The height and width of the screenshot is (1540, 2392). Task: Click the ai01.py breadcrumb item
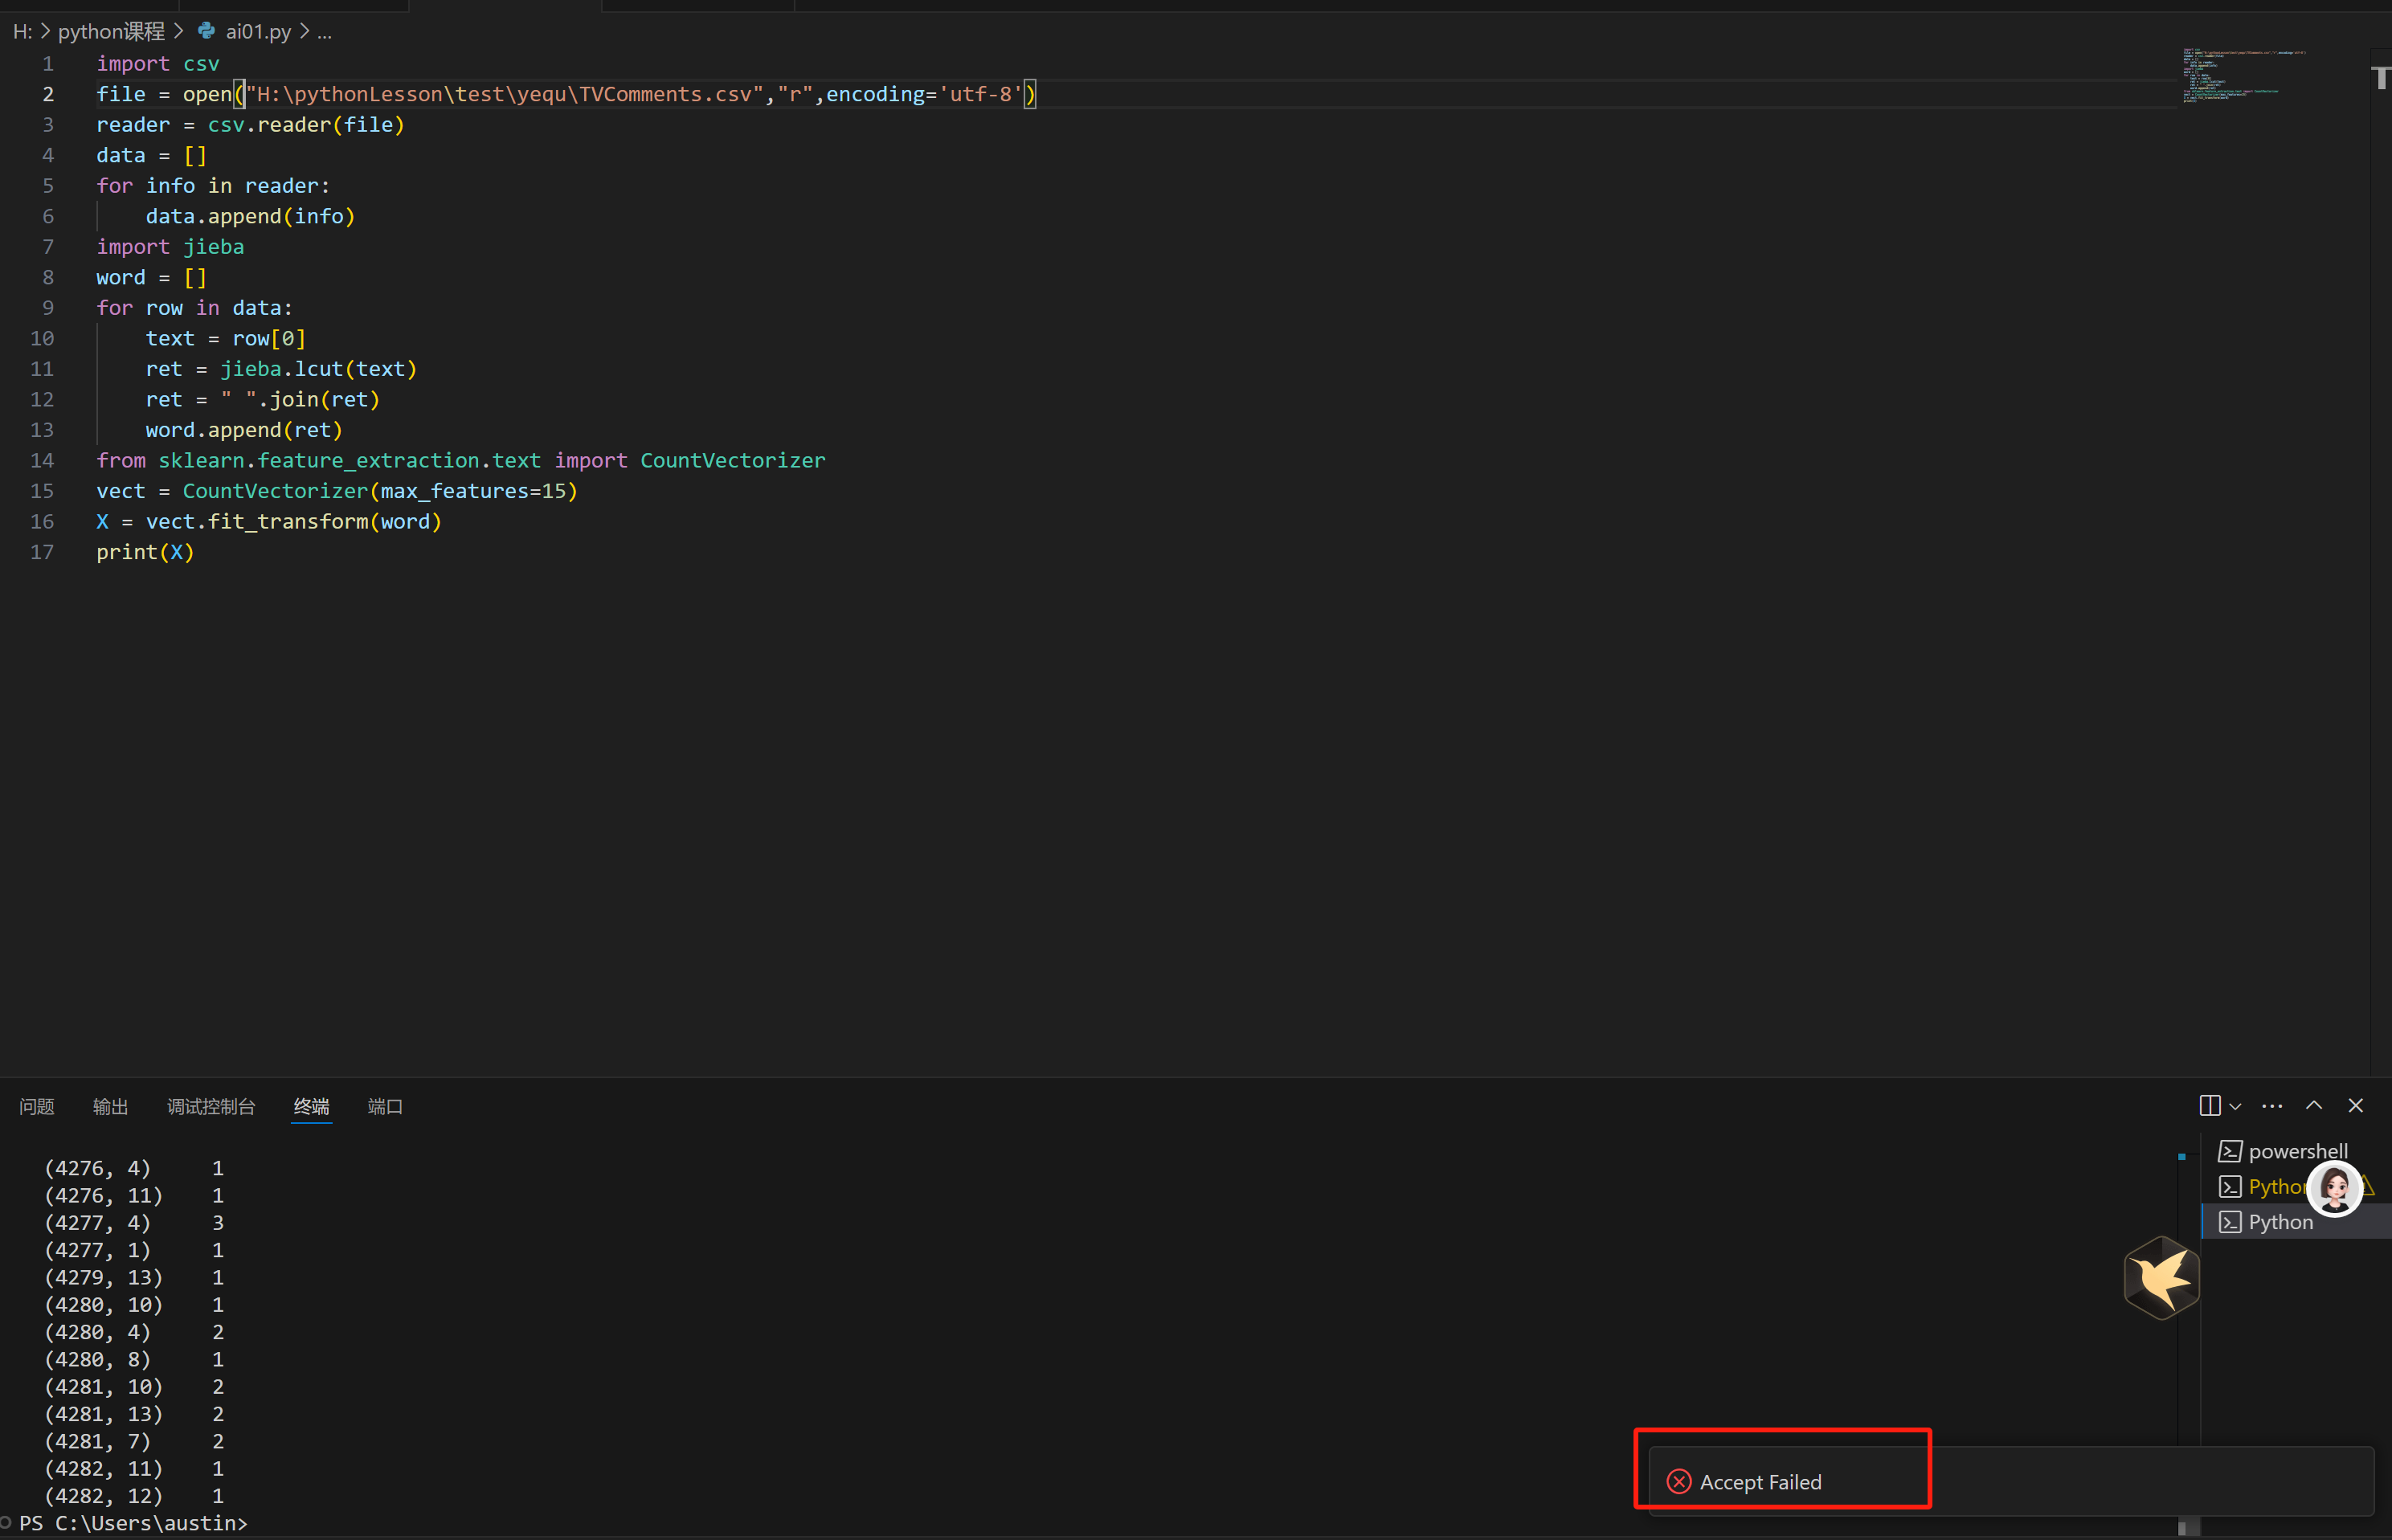(257, 31)
